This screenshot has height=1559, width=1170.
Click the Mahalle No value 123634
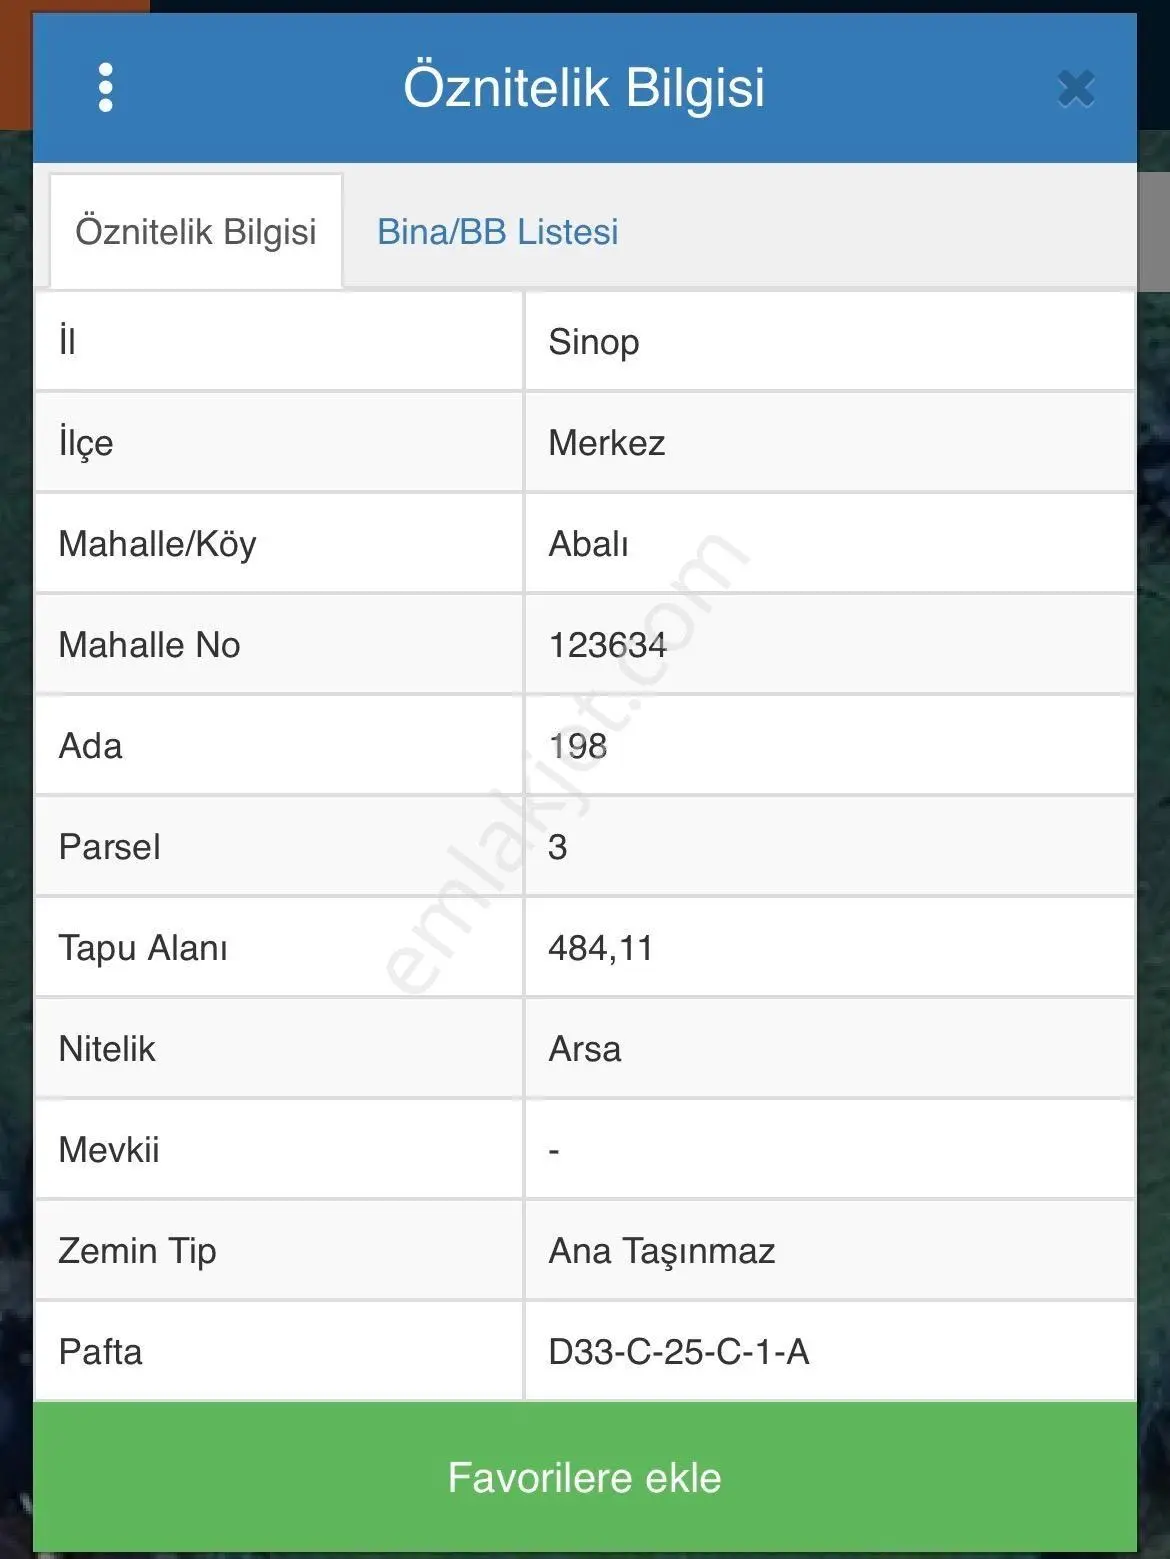(608, 645)
